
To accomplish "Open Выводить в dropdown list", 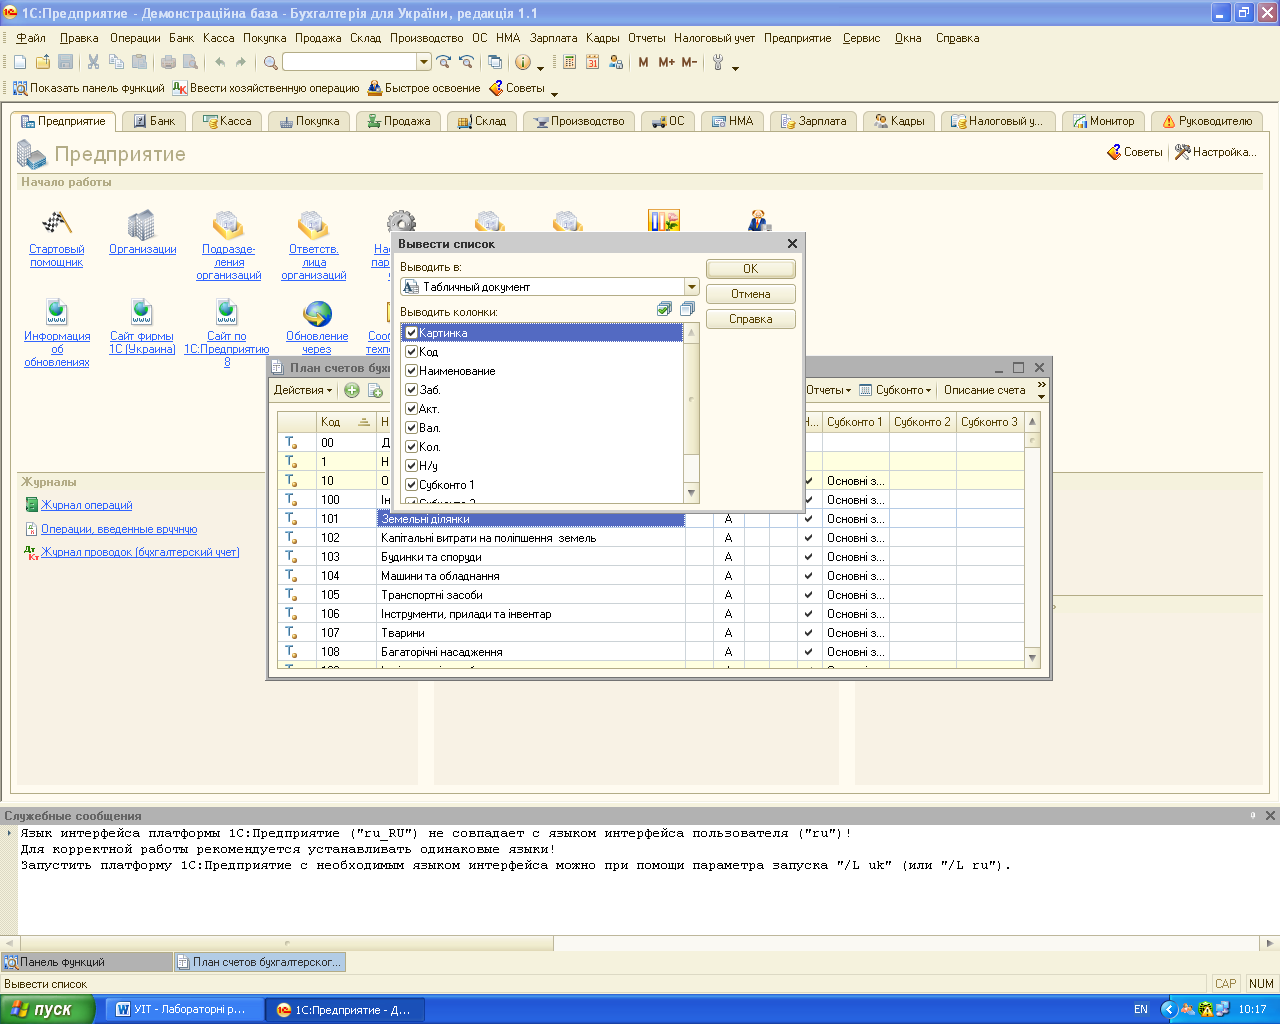I will 691,287.
